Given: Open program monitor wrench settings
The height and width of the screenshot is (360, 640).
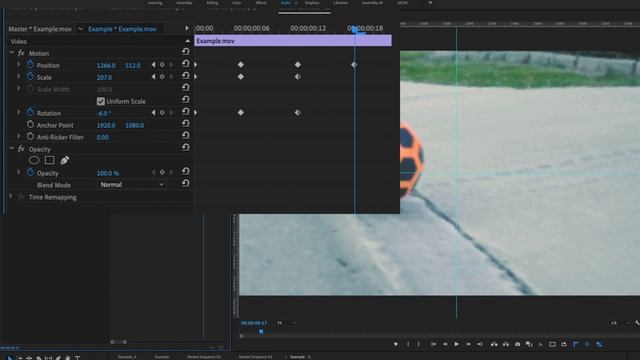Looking at the screenshot, I should coord(637,323).
